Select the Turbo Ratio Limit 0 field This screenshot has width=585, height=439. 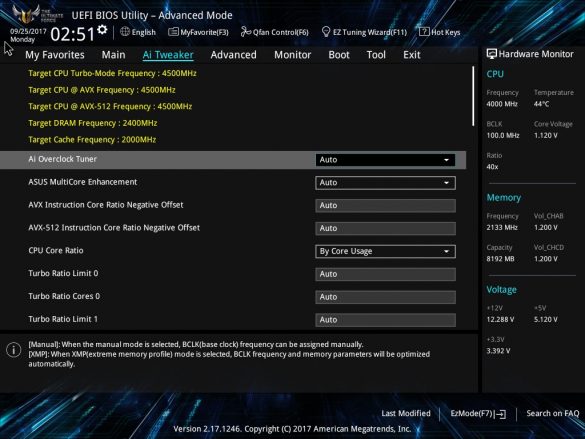(385, 274)
